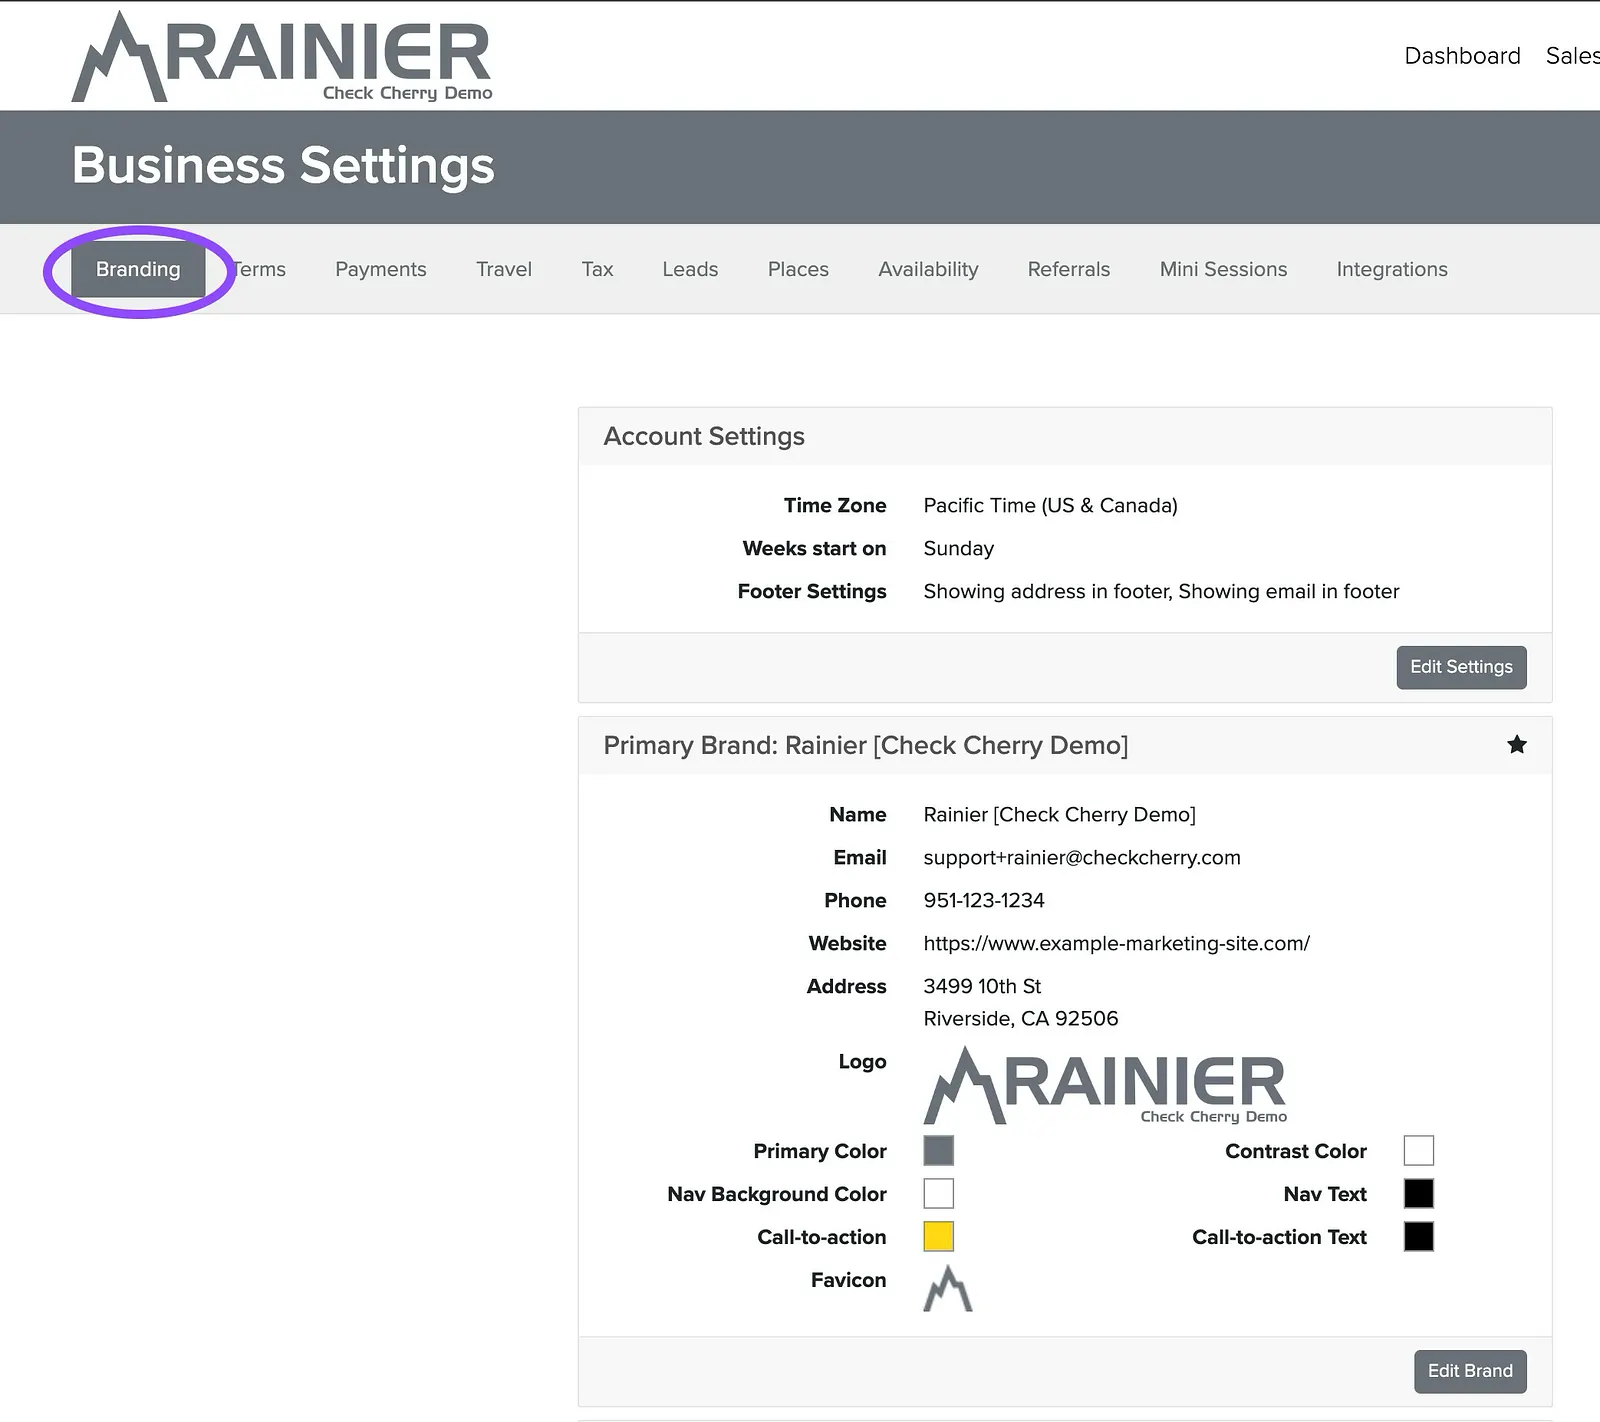Click the yellow Call-to-action swatch

(938, 1237)
